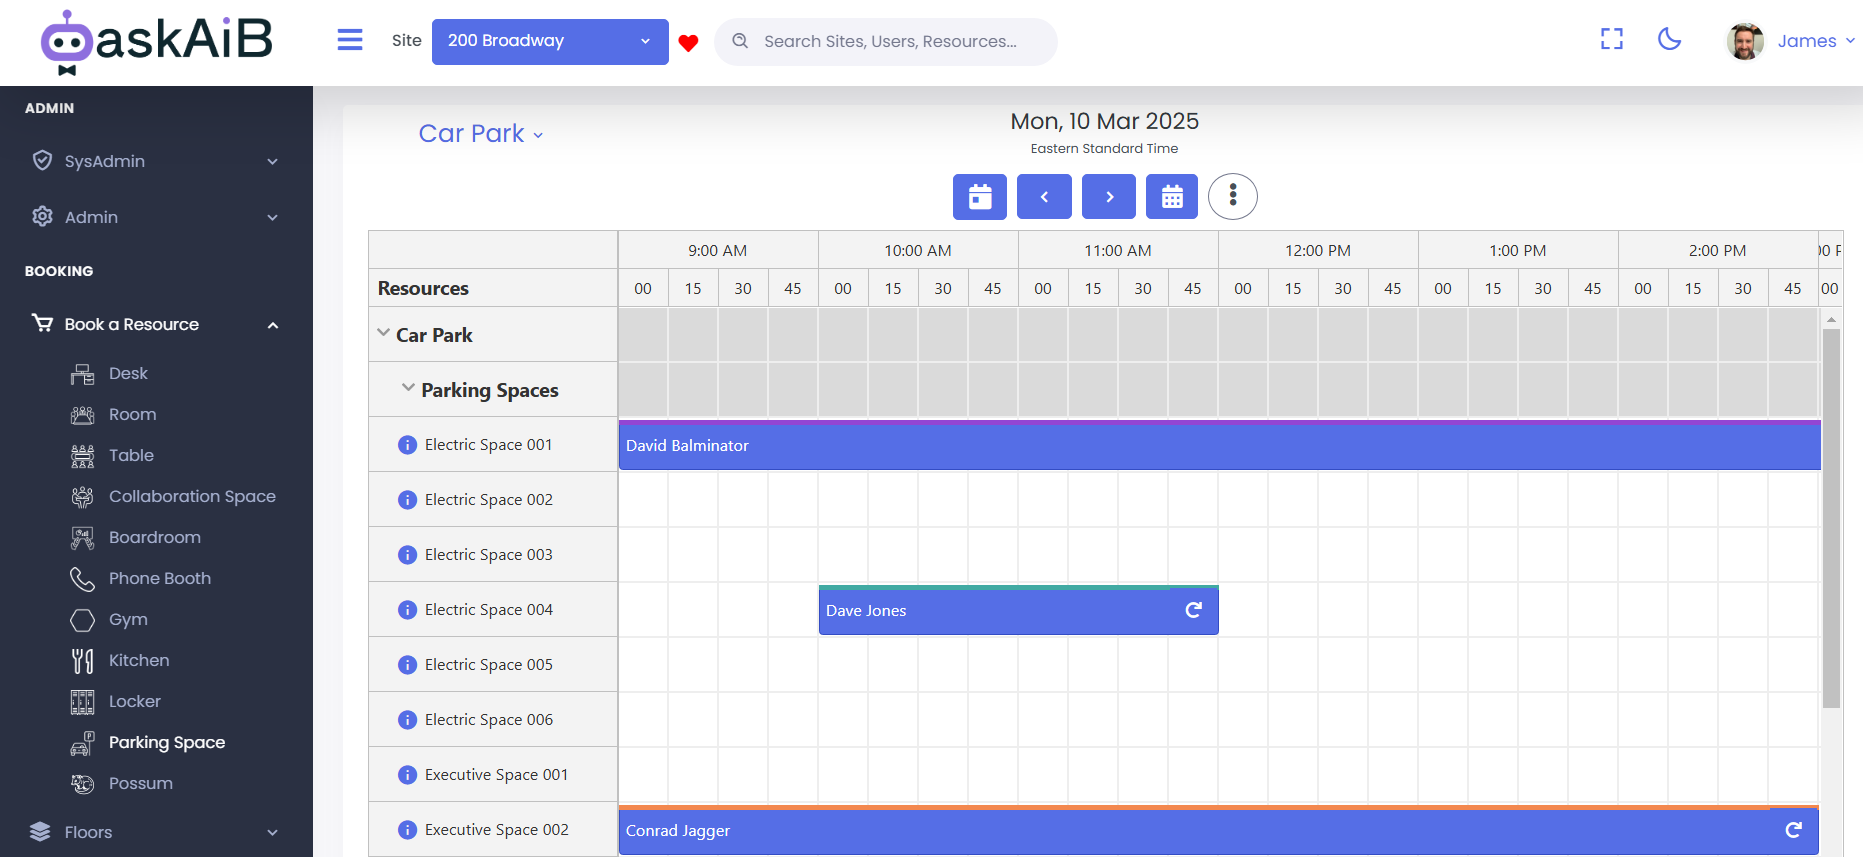Select Room in the booking menu
Screen dimensions: 1863x857
click(x=132, y=414)
